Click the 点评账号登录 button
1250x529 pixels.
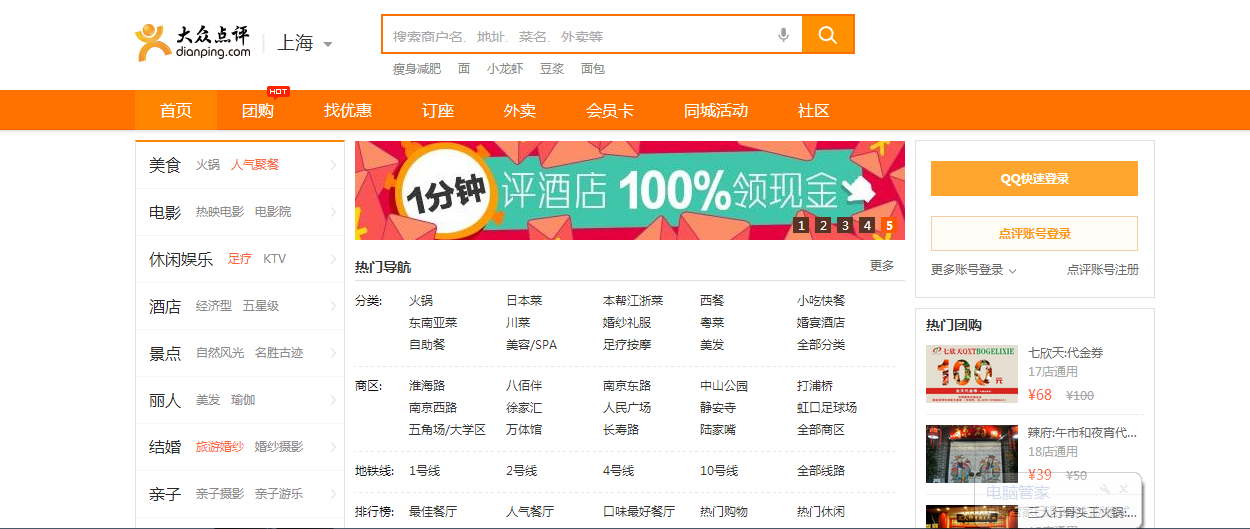click(x=1034, y=233)
